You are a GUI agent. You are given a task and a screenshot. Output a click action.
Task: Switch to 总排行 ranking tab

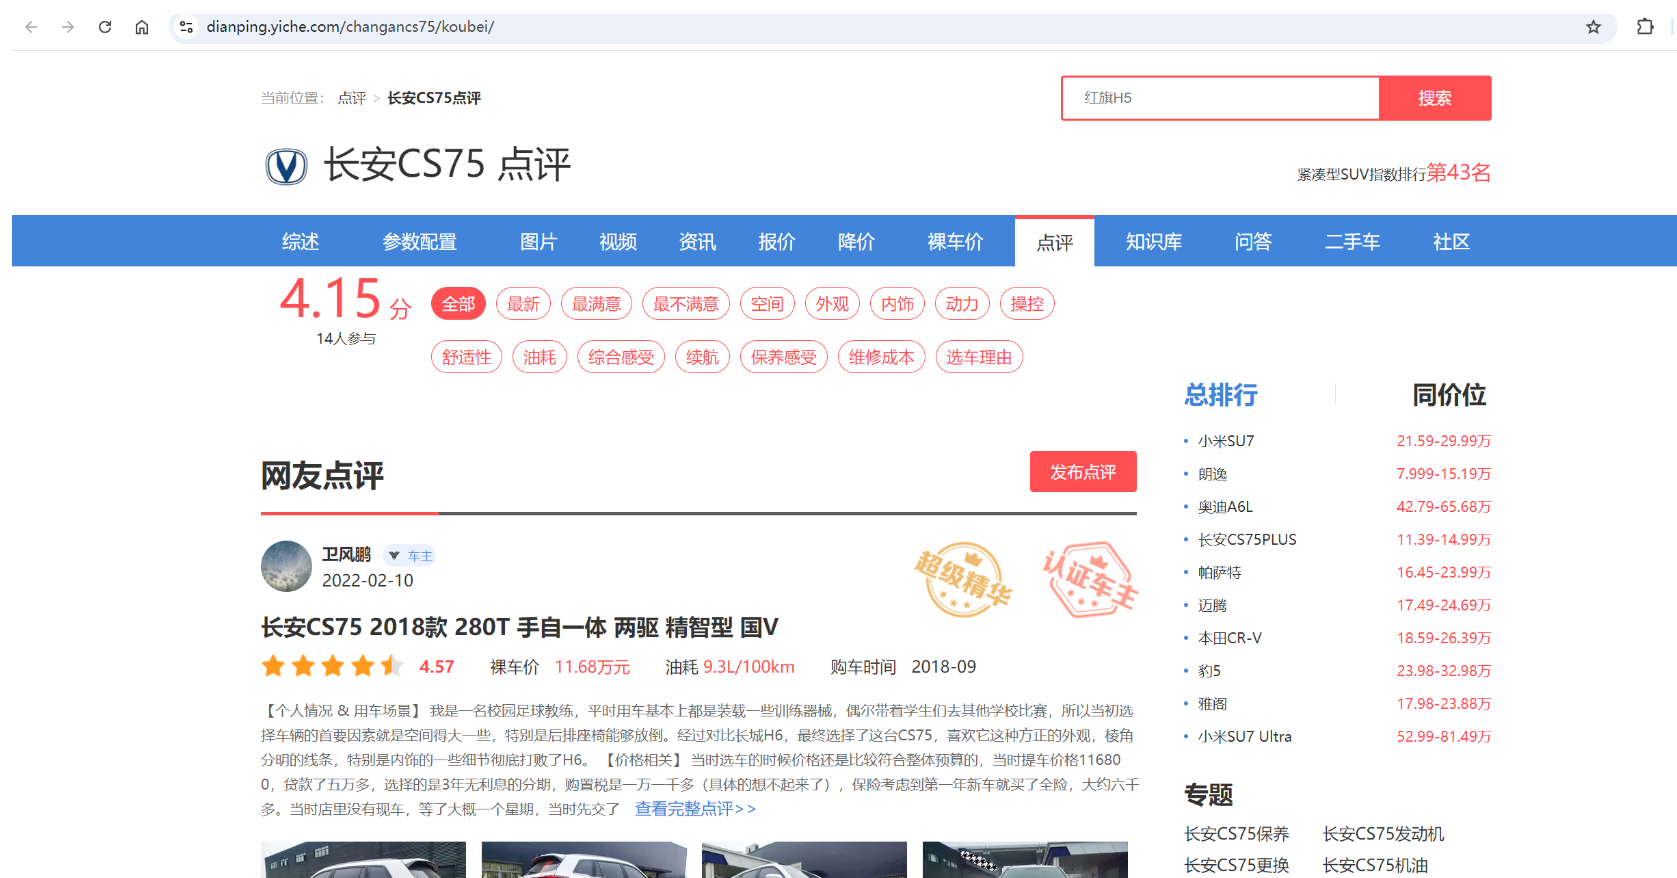pyautogui.click(x=1221, y=395)
